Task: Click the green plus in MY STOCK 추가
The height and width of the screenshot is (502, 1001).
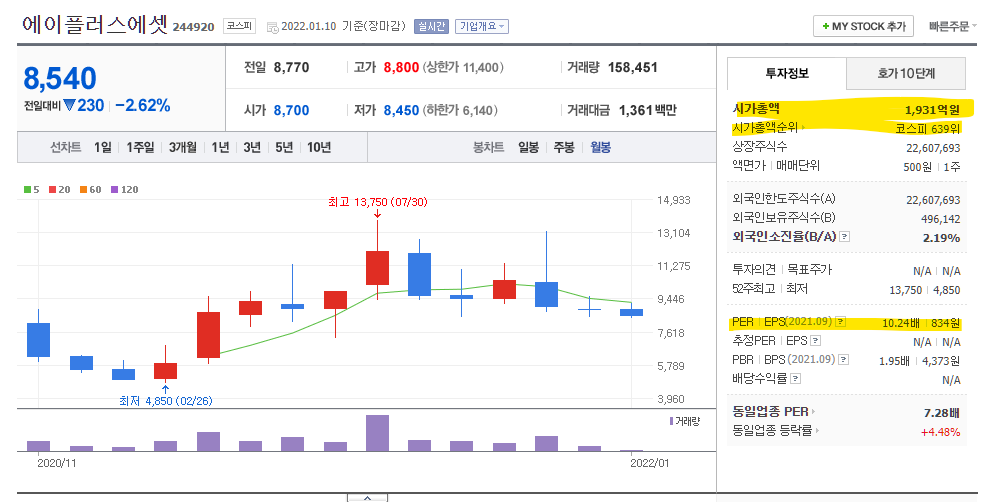Action: 825,26
